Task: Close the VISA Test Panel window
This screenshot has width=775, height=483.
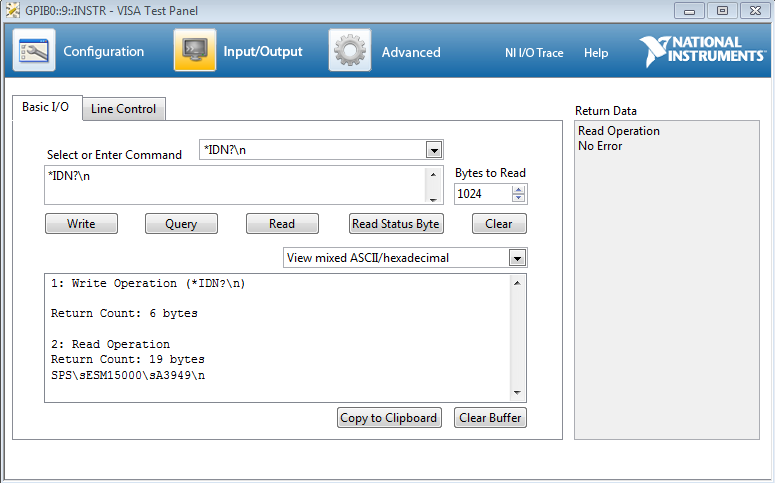Action: pos(755,11)
